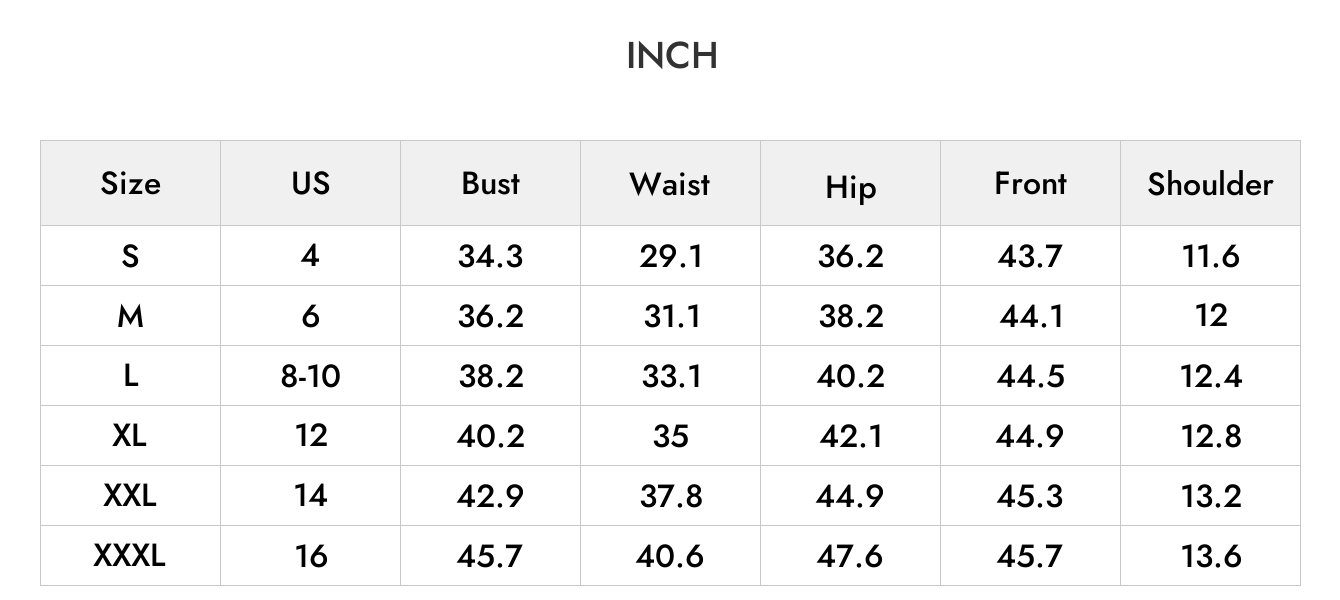Select the S size row label
This screenshot has height=600, width=1340.
pos(130,256)
